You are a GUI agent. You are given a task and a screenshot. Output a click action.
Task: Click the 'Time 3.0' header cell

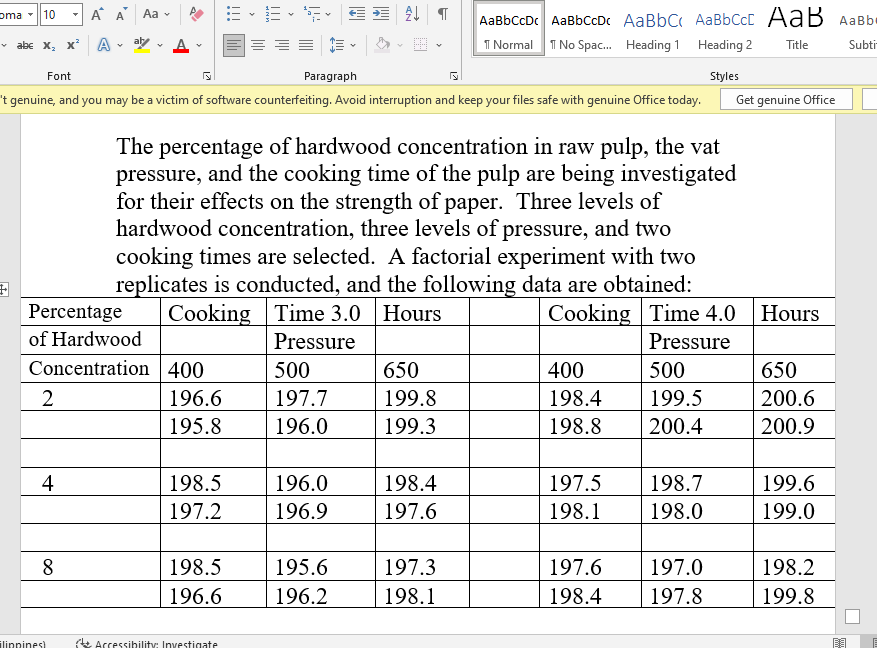pyautogui.click(x=320, y=312)
